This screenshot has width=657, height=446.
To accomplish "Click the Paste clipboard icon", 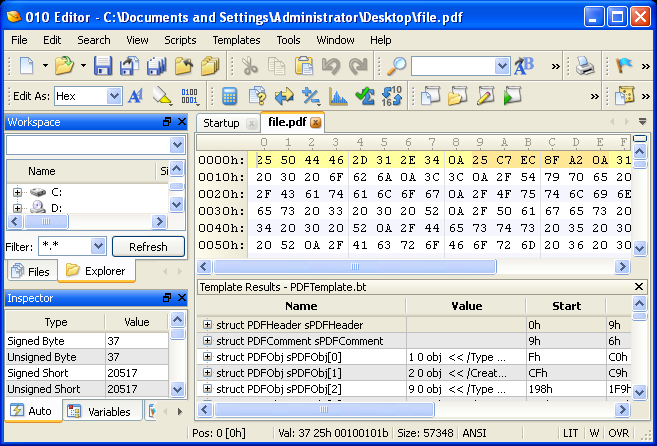I will coord(304,66).
